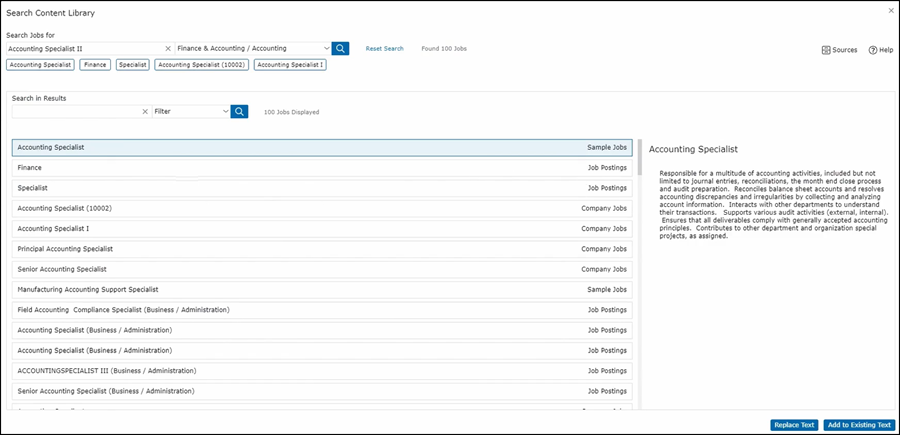Click the Replace Text button

(794, 425)
